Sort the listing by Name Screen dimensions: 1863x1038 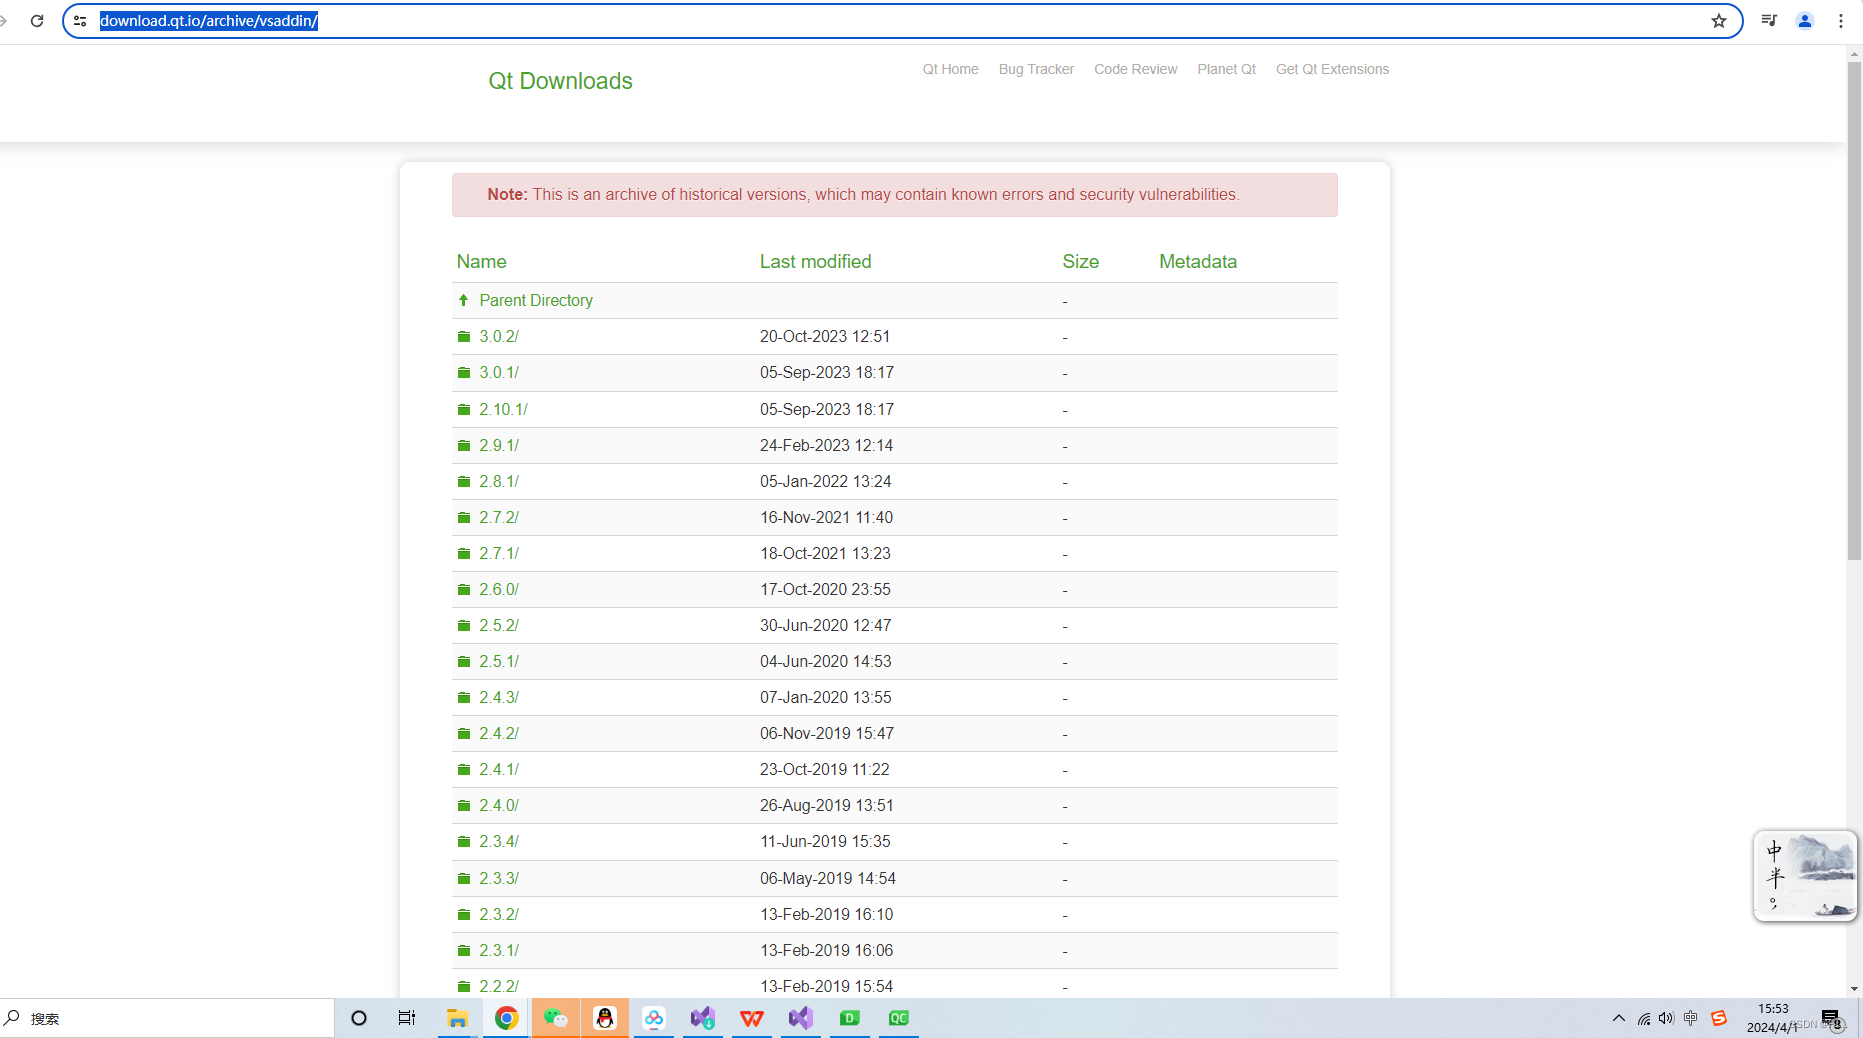pyautogui.click(x=482, y=262)
